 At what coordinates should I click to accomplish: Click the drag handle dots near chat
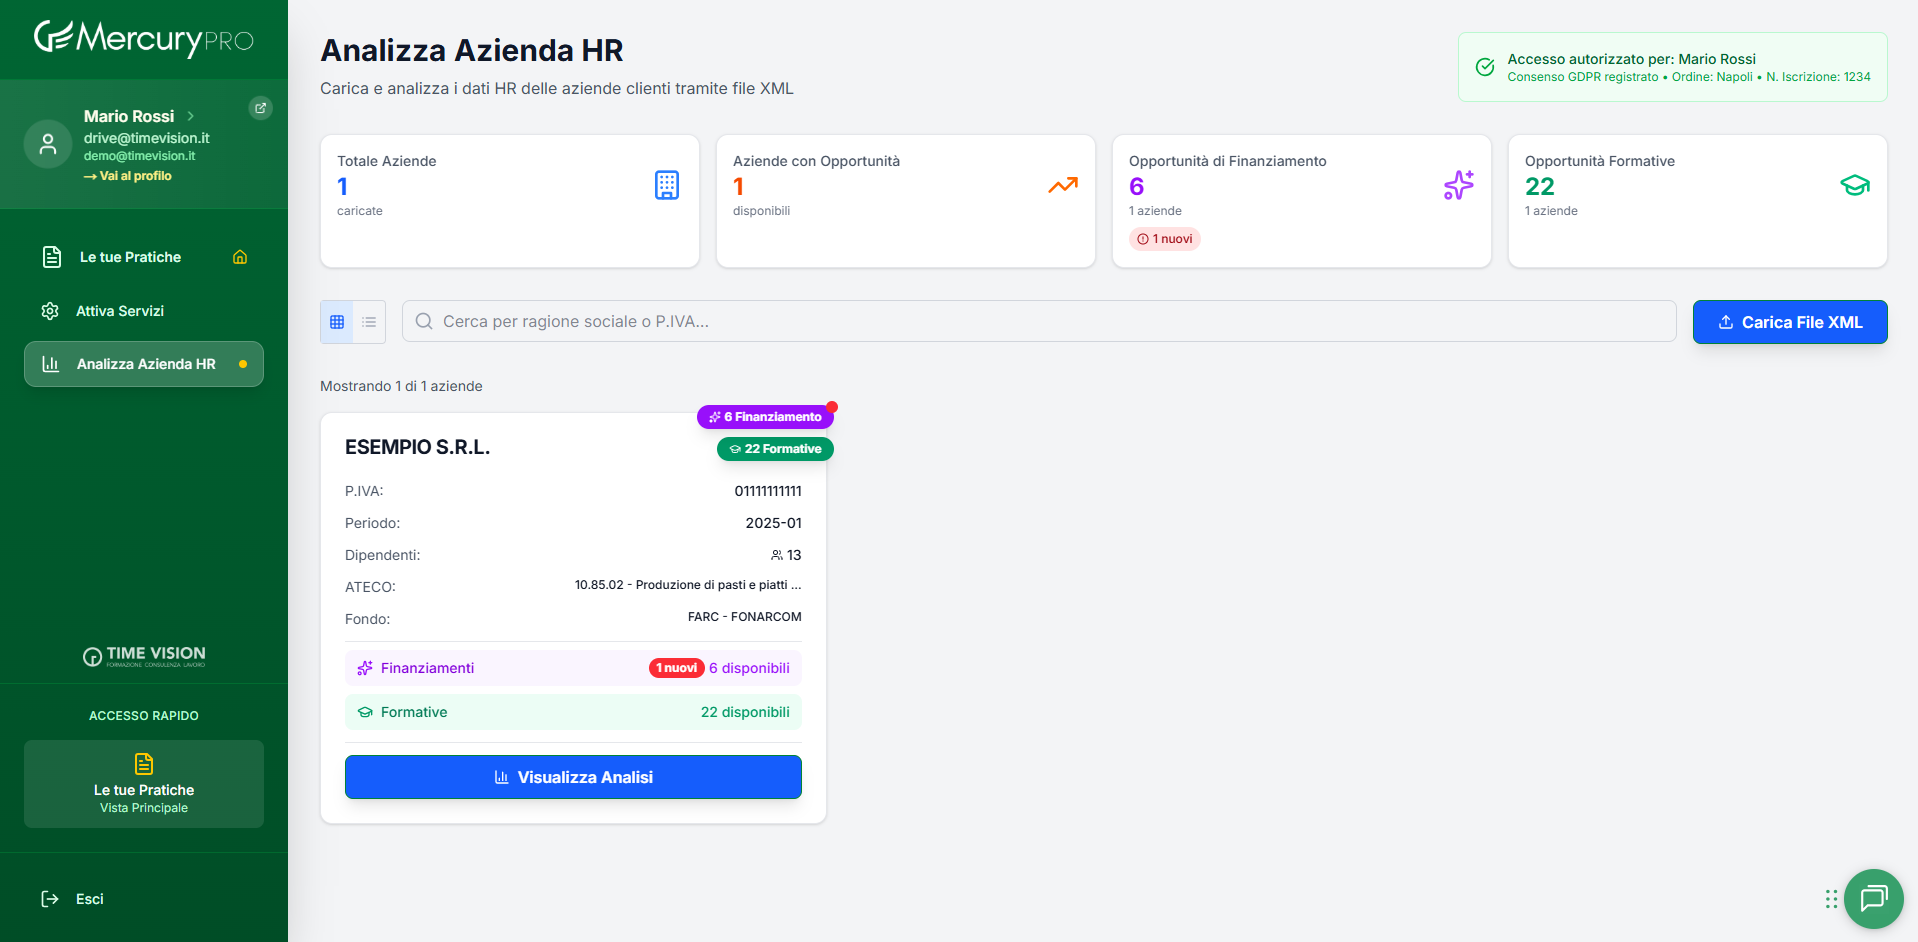coord(1831,899)
